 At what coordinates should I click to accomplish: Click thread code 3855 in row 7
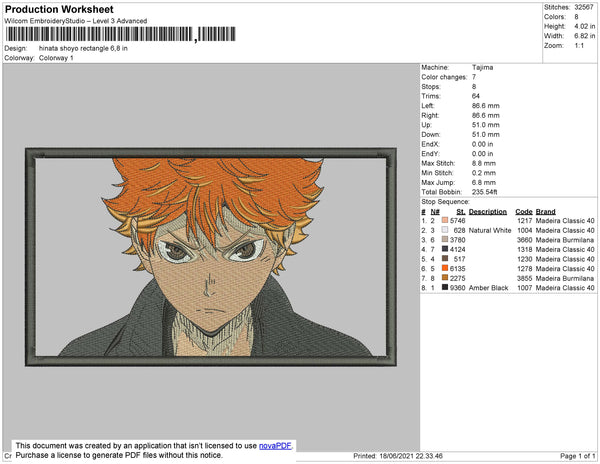[524, 278]
